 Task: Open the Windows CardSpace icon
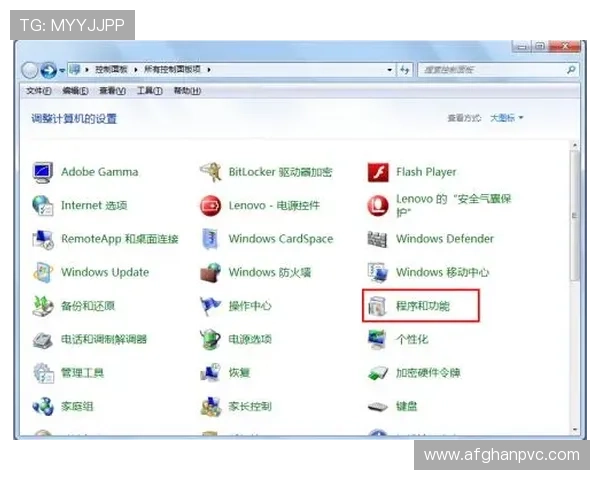click(x=210, y=239)
